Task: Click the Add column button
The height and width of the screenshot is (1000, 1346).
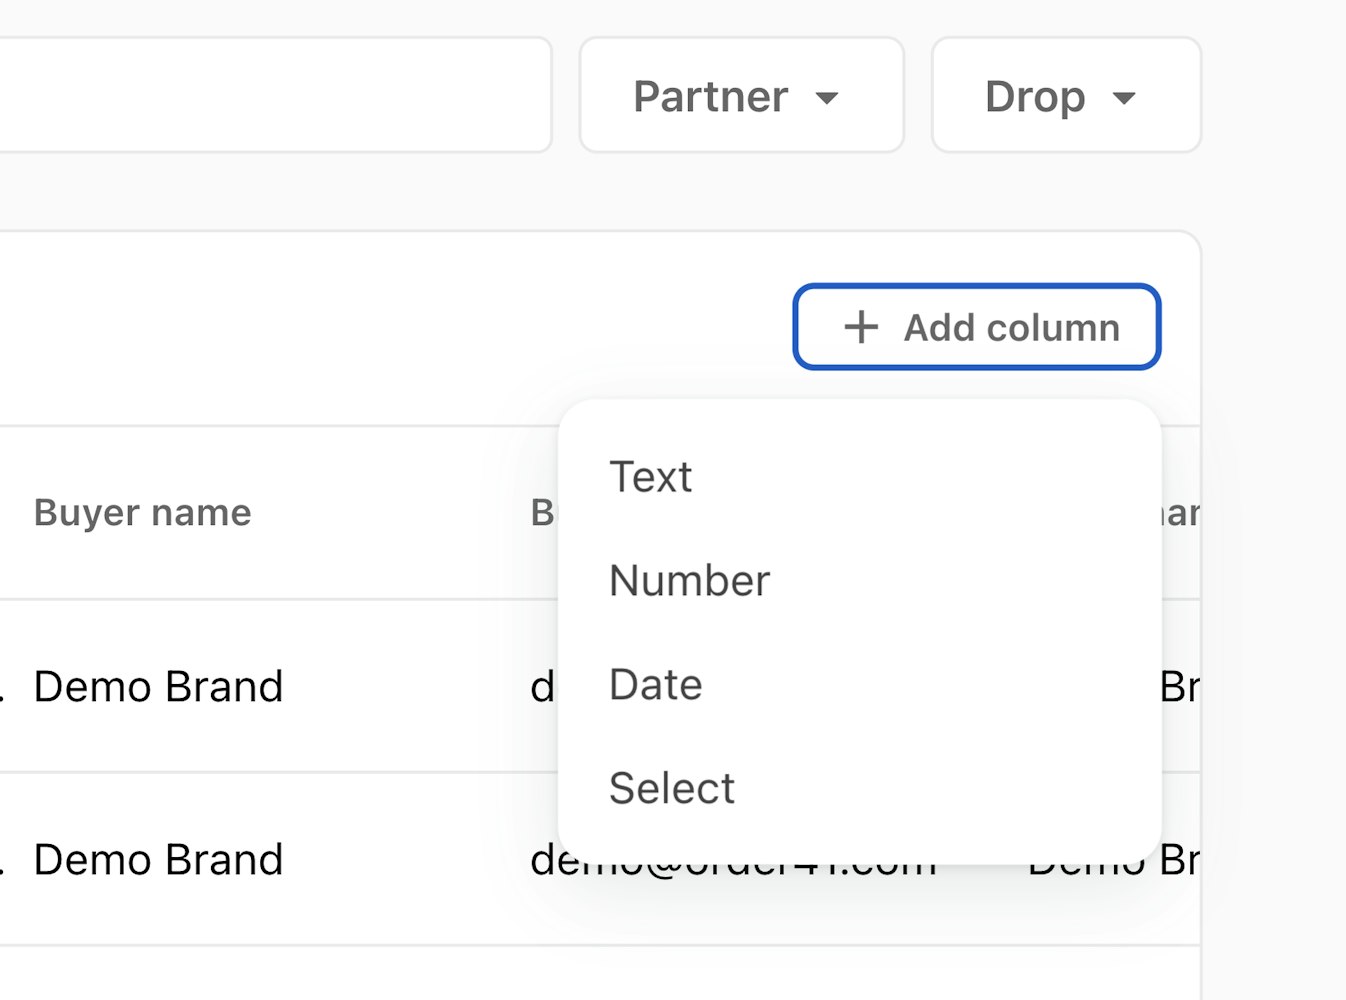Action: click(977, 327)
